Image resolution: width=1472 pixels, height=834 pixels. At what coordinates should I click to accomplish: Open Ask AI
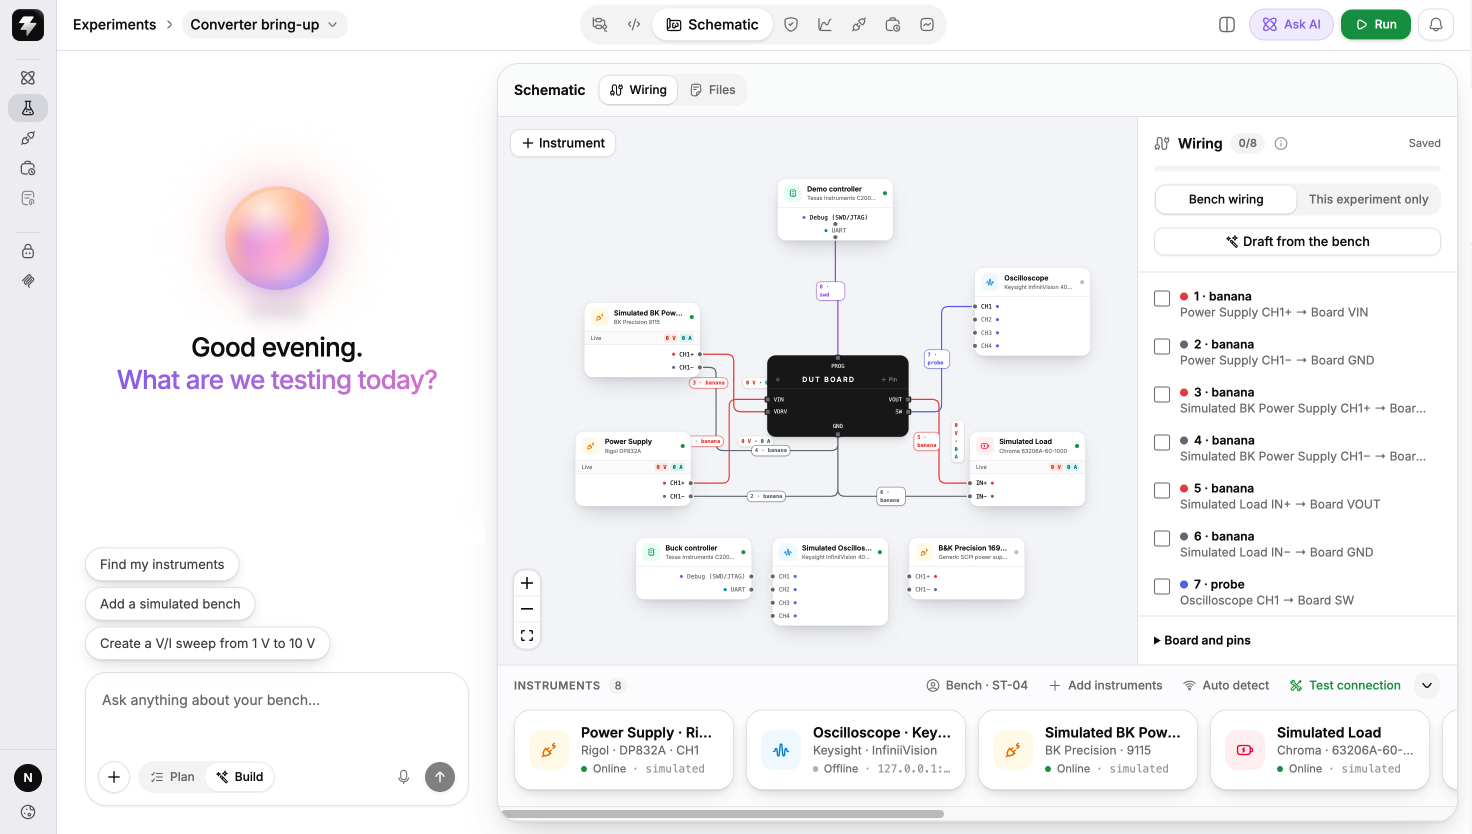1291,25
